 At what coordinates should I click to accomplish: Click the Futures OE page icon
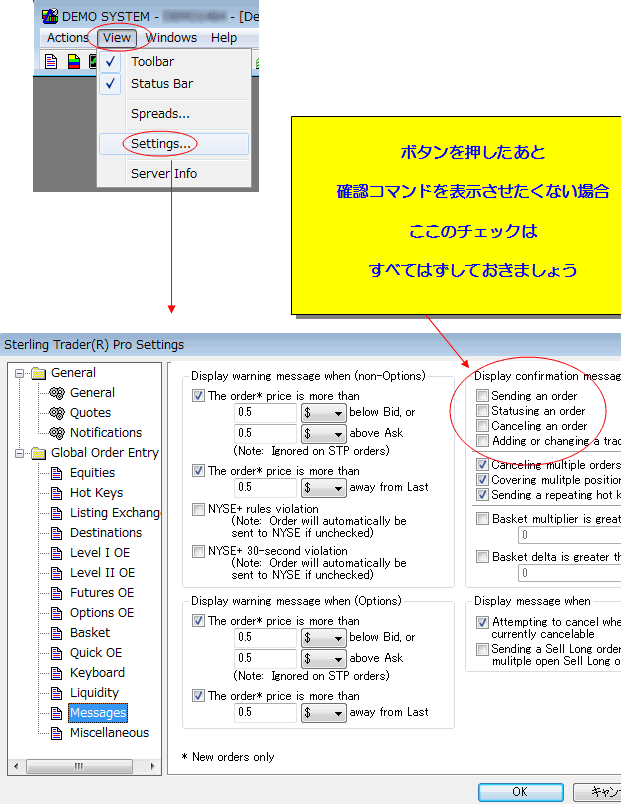pos(57,593)
